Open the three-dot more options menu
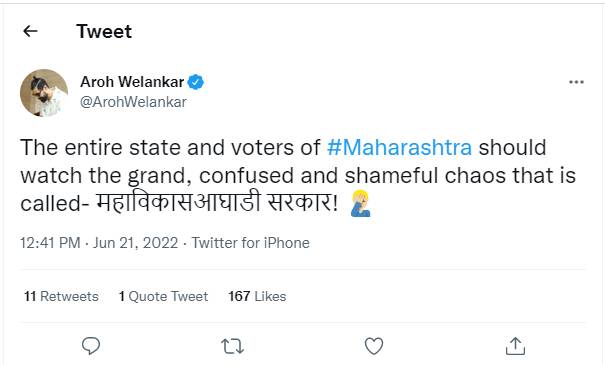605x365 pixels. tap(576, 82)
